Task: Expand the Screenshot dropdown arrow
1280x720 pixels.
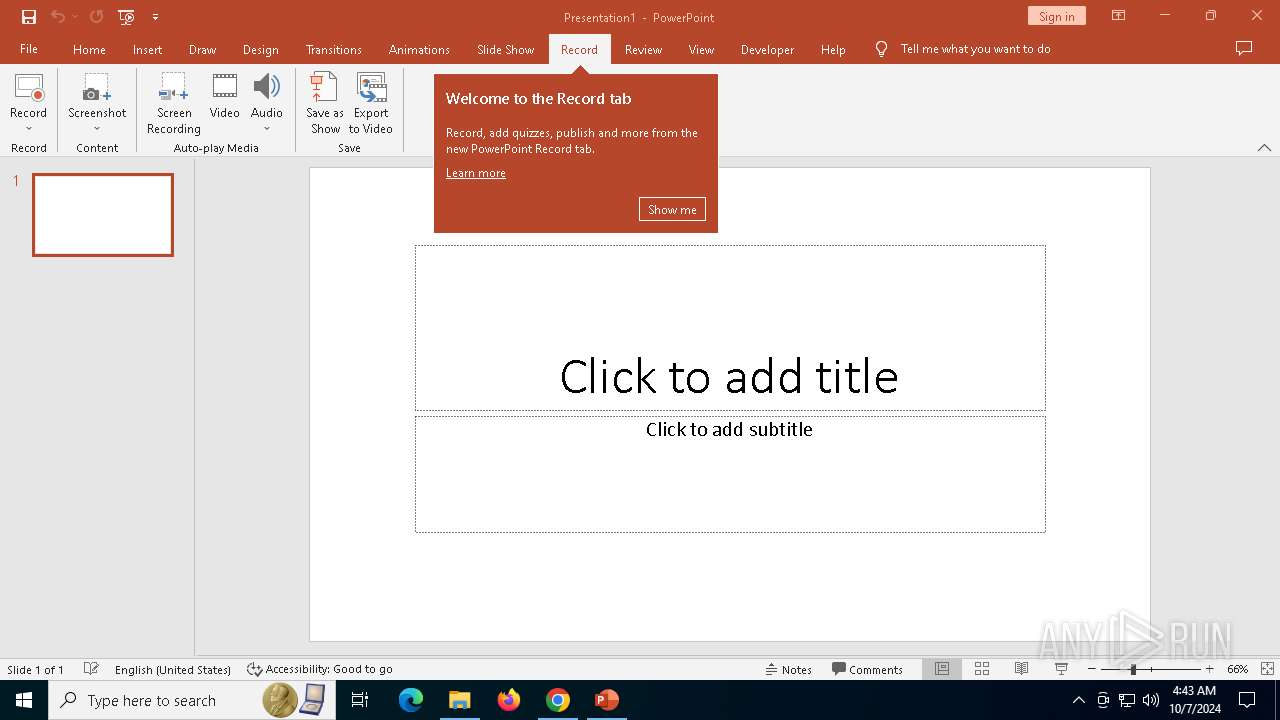Action: coord(97,128)
